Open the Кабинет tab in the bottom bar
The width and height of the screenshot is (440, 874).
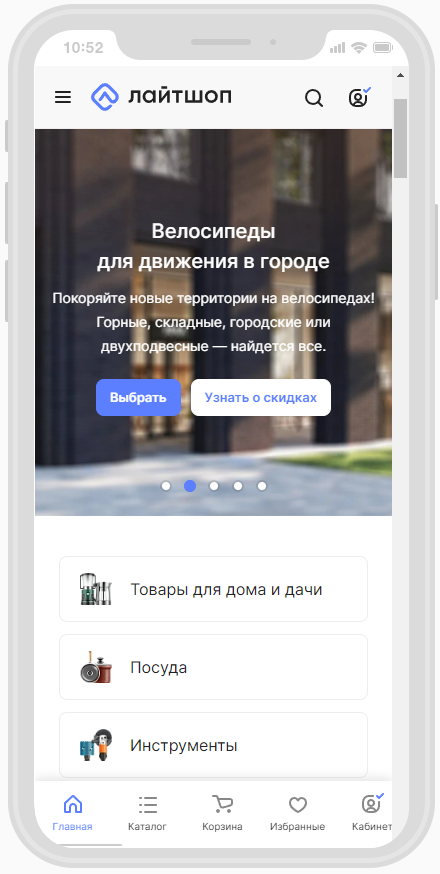pos(372,812)
